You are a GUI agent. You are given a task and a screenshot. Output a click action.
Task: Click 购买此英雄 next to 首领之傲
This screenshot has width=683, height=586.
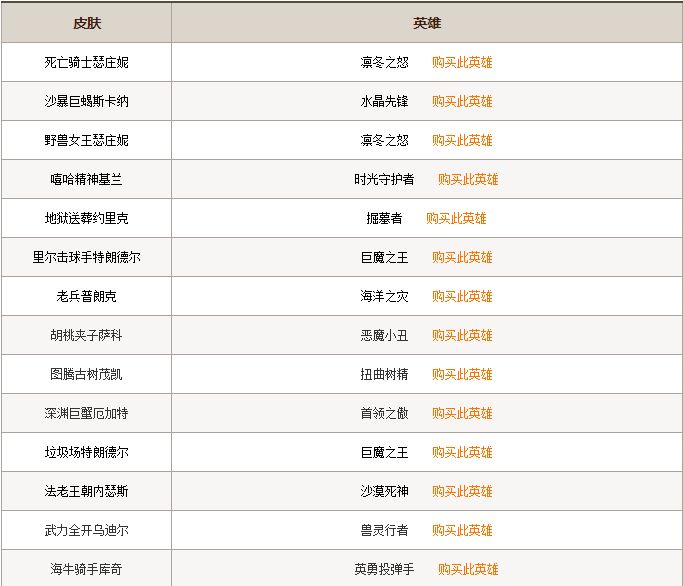(462, 413)
